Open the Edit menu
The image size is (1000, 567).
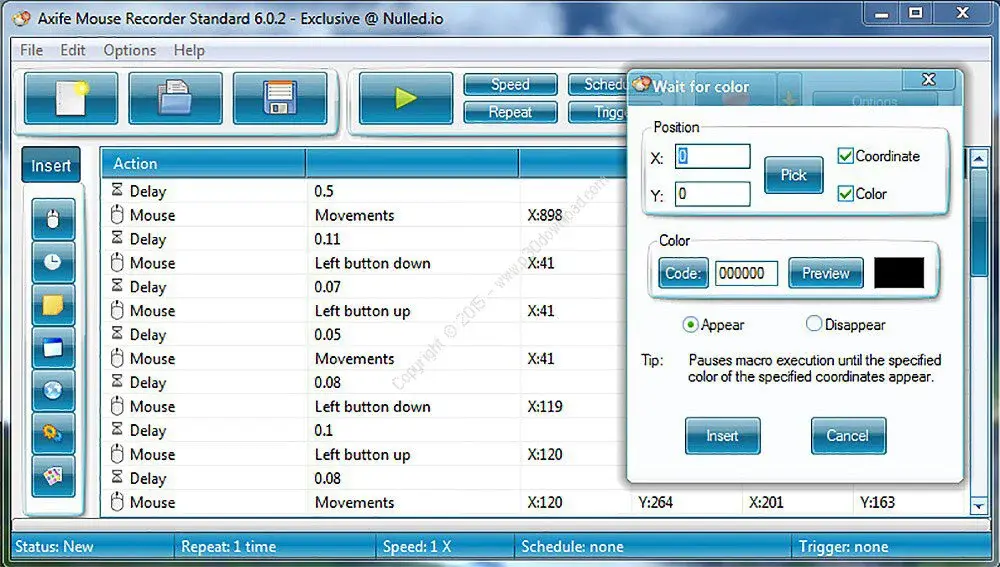(73, 50)
